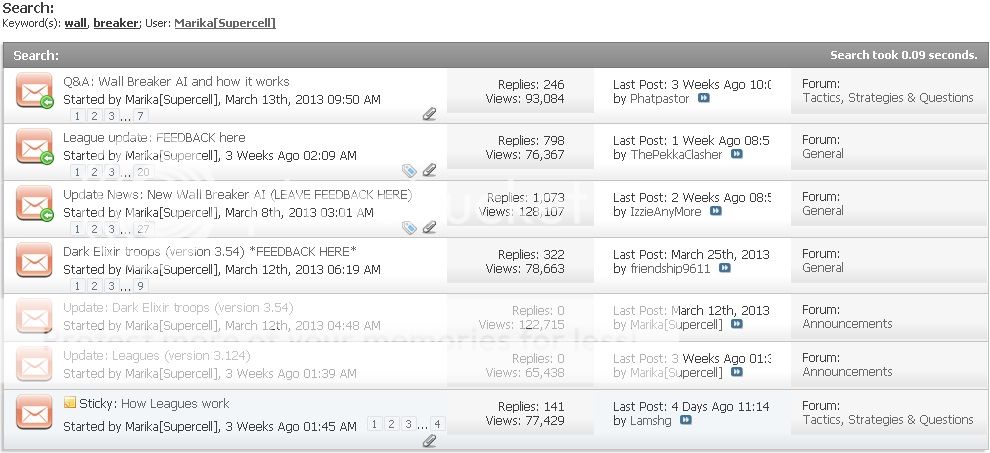Open "Update: Leagues (version 3.124)" thread
This screenshot has height=453, width=990.
156,356
